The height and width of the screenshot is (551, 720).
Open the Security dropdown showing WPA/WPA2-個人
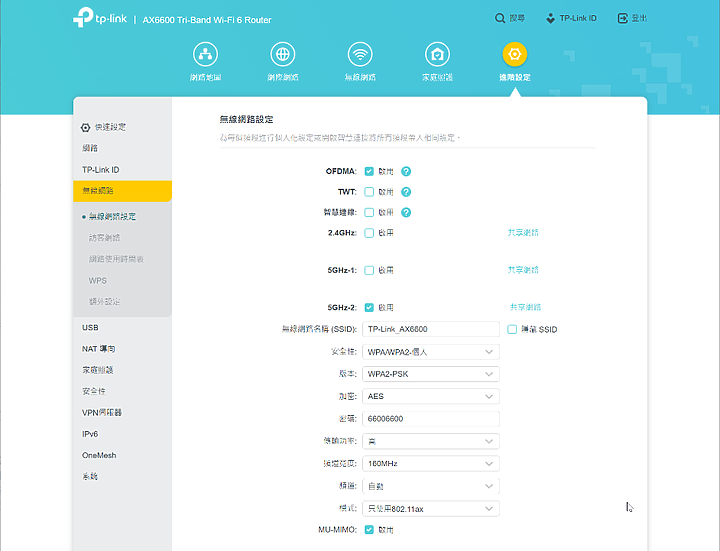point(431,352)
